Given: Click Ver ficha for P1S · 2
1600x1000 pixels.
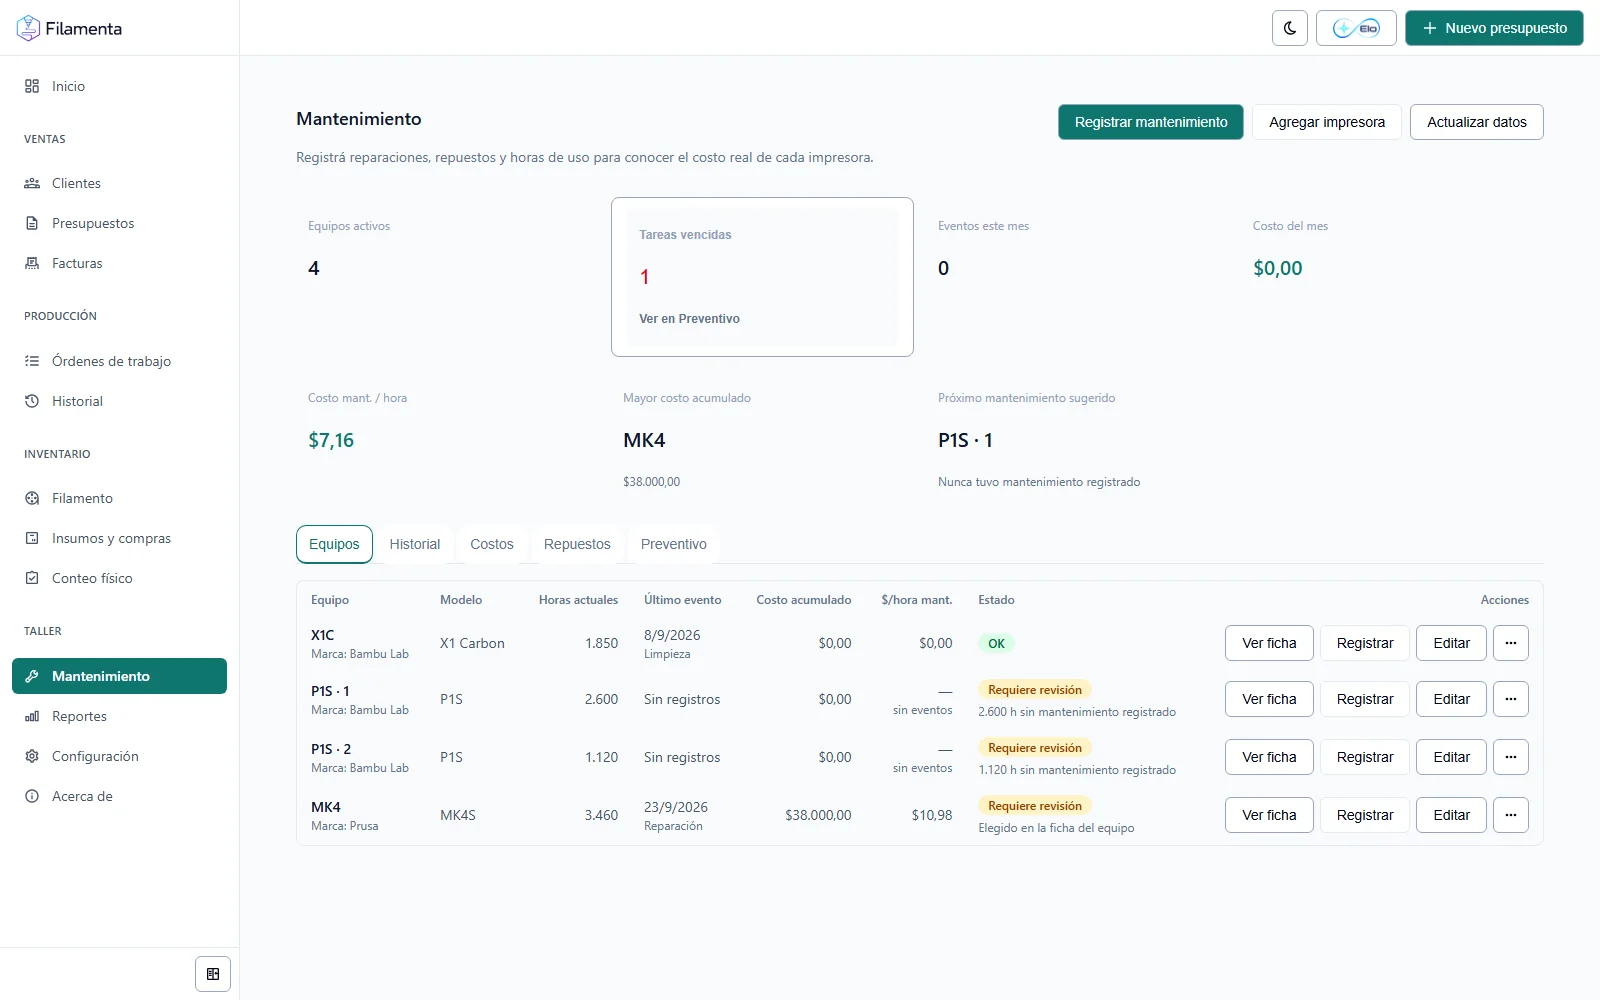Looking at the screenshot, I should [1269, 757].
